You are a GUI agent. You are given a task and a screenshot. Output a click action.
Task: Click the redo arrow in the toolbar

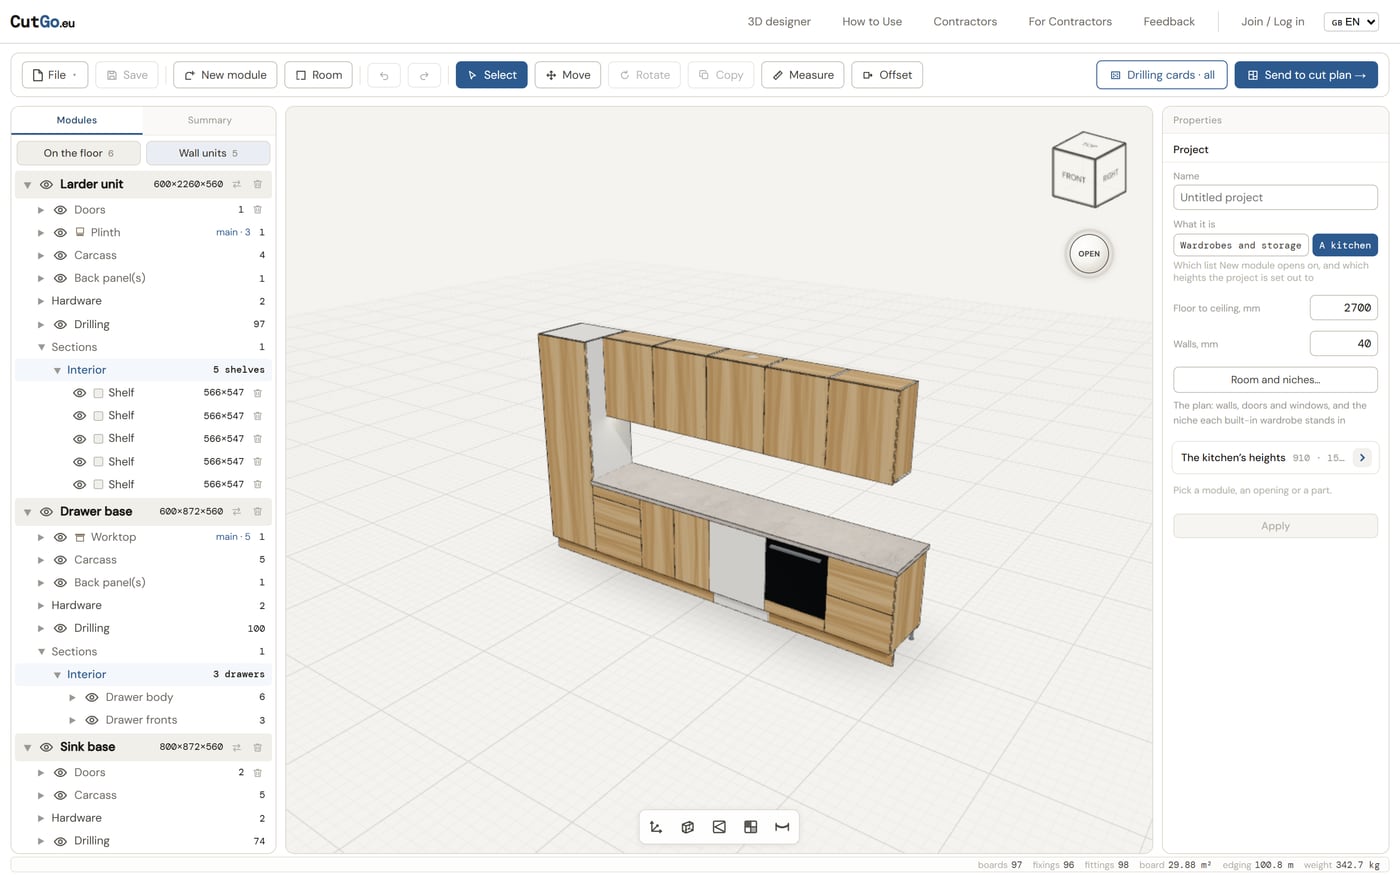point(424,75)
